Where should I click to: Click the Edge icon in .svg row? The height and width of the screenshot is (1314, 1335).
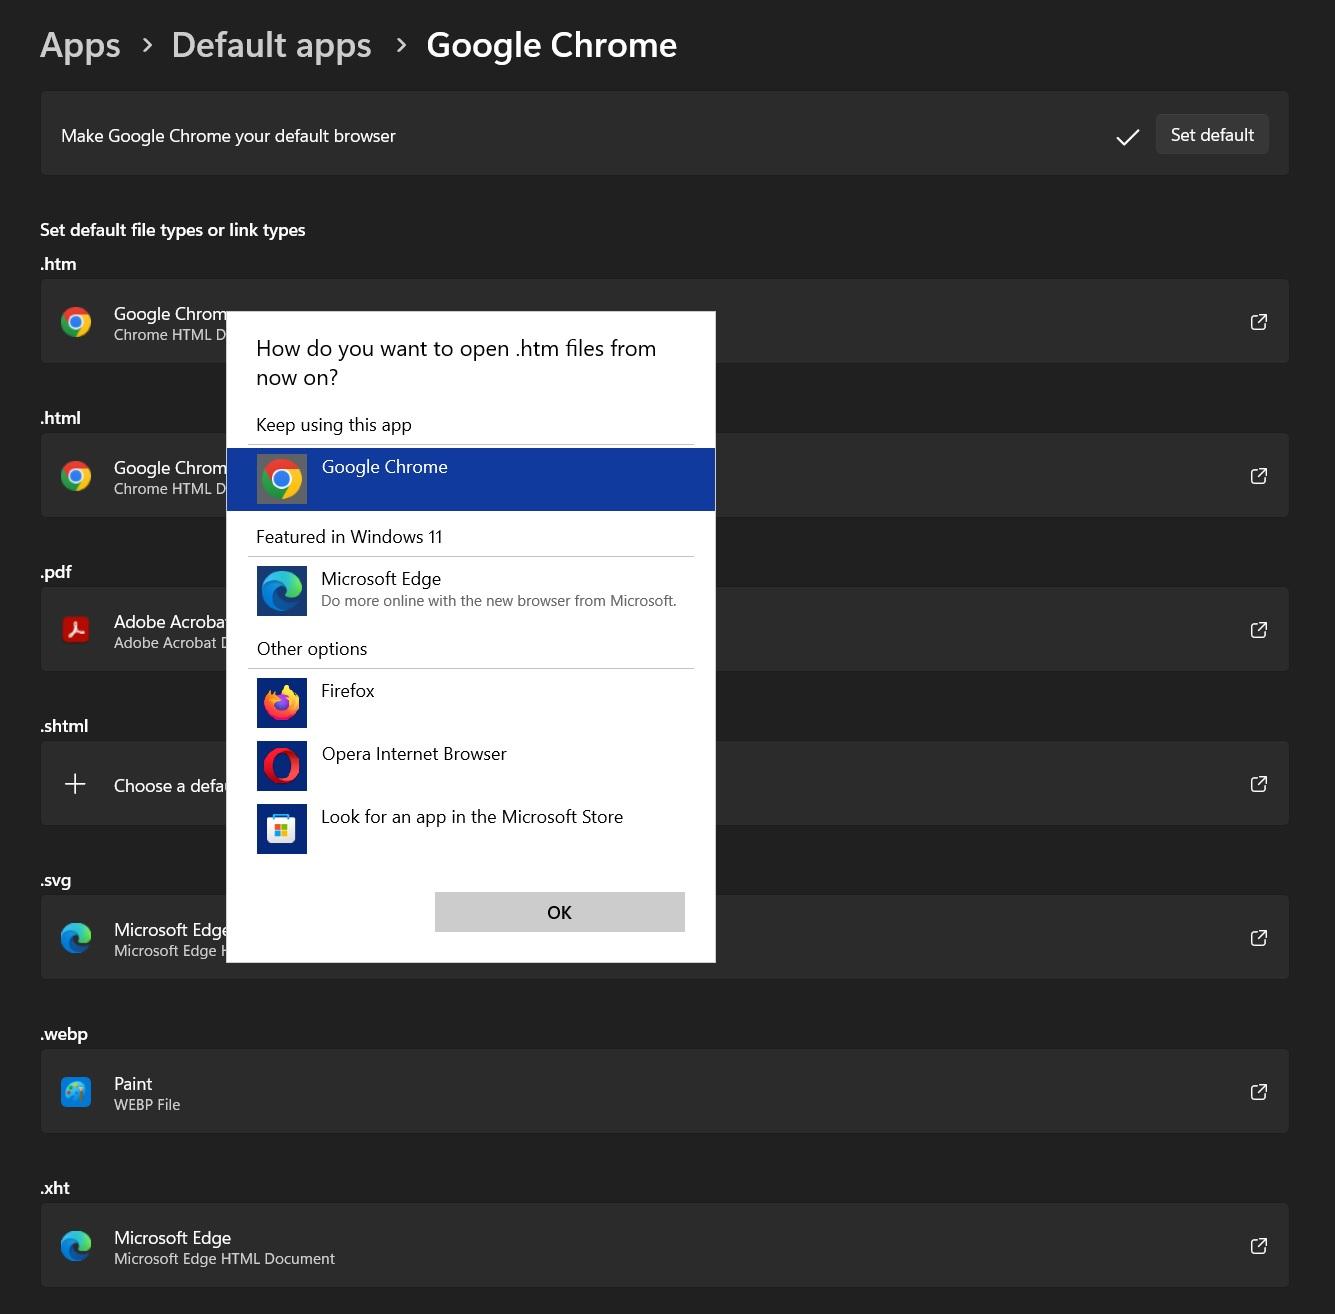[76, 938]
